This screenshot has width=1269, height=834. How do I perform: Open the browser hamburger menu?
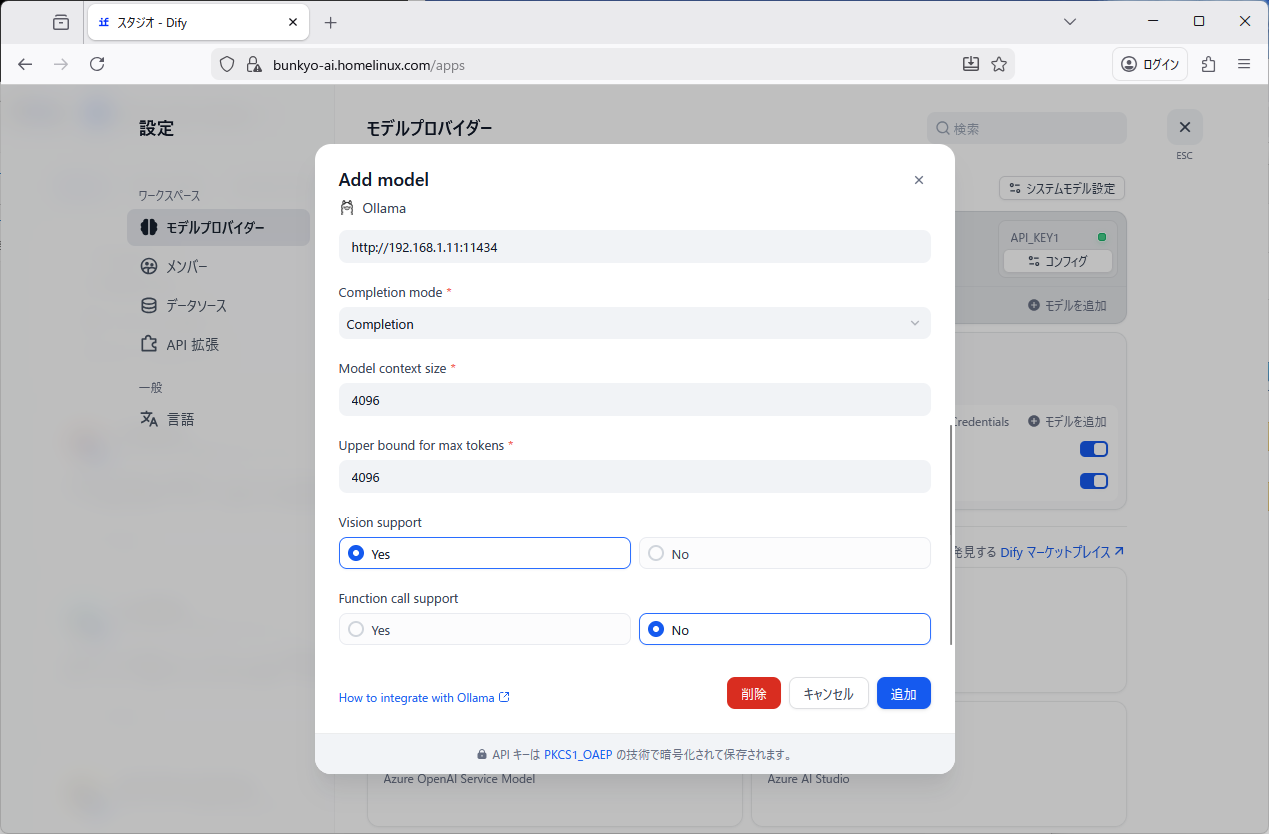[1244, 64]
